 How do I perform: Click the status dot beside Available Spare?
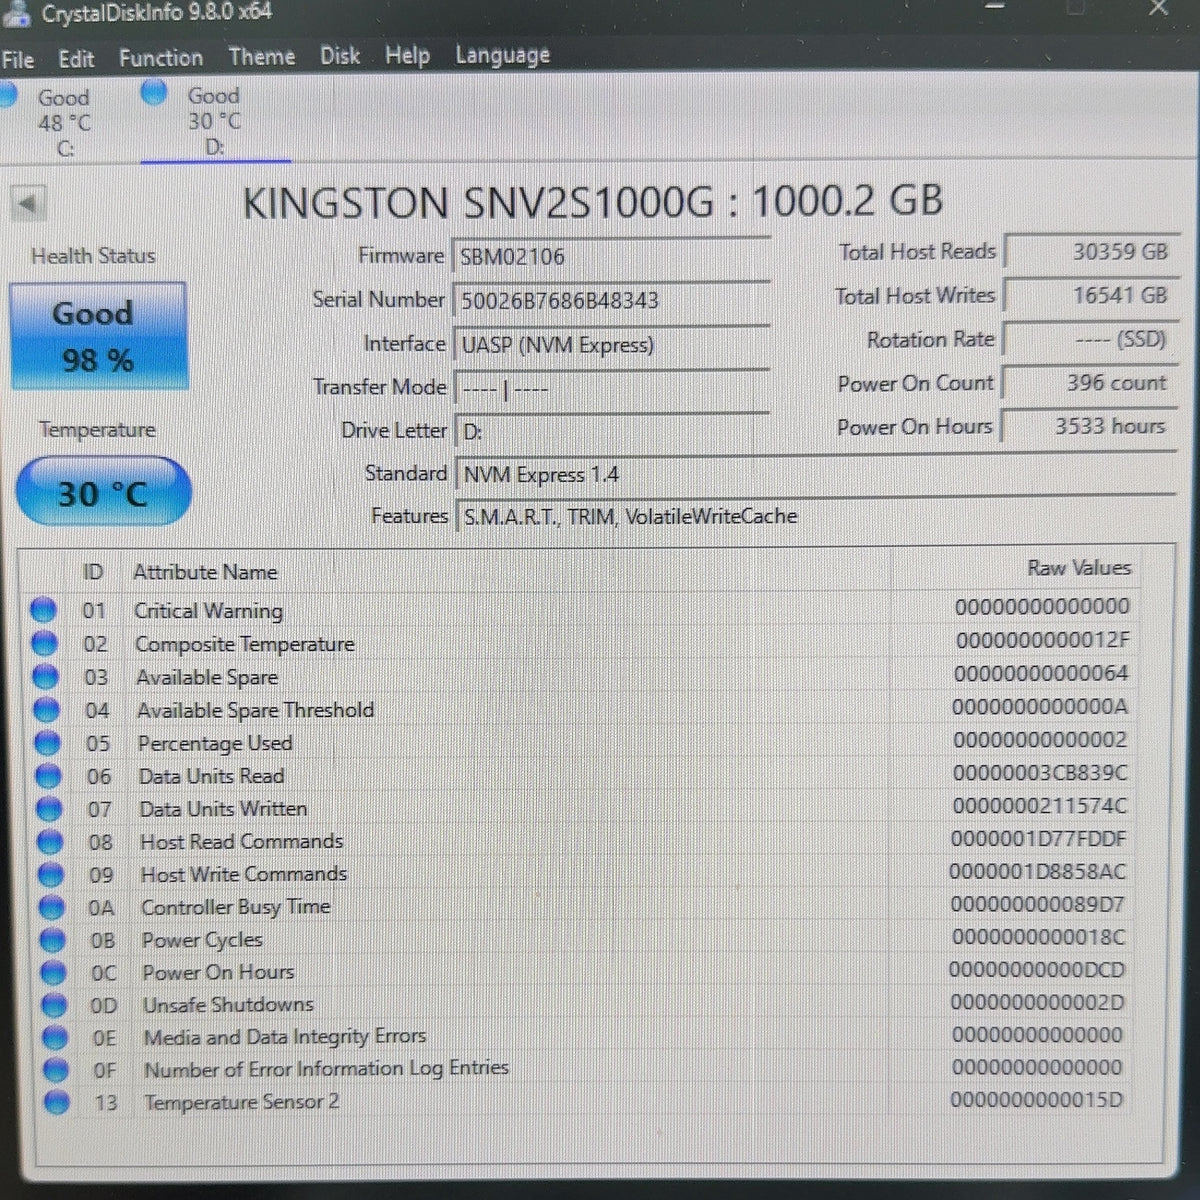click(x=45, y=677)
